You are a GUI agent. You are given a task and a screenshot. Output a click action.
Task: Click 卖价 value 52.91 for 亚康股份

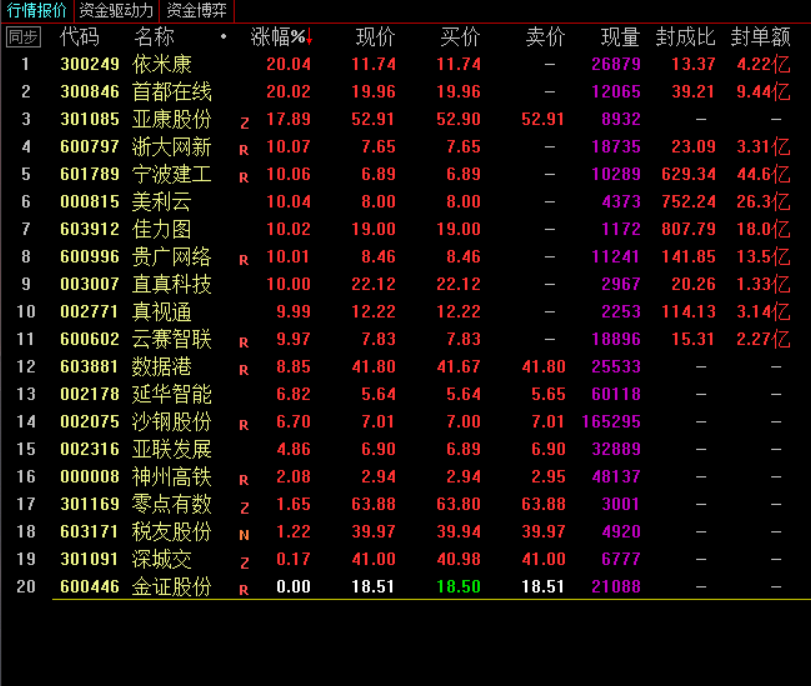[x=543, y=119]
